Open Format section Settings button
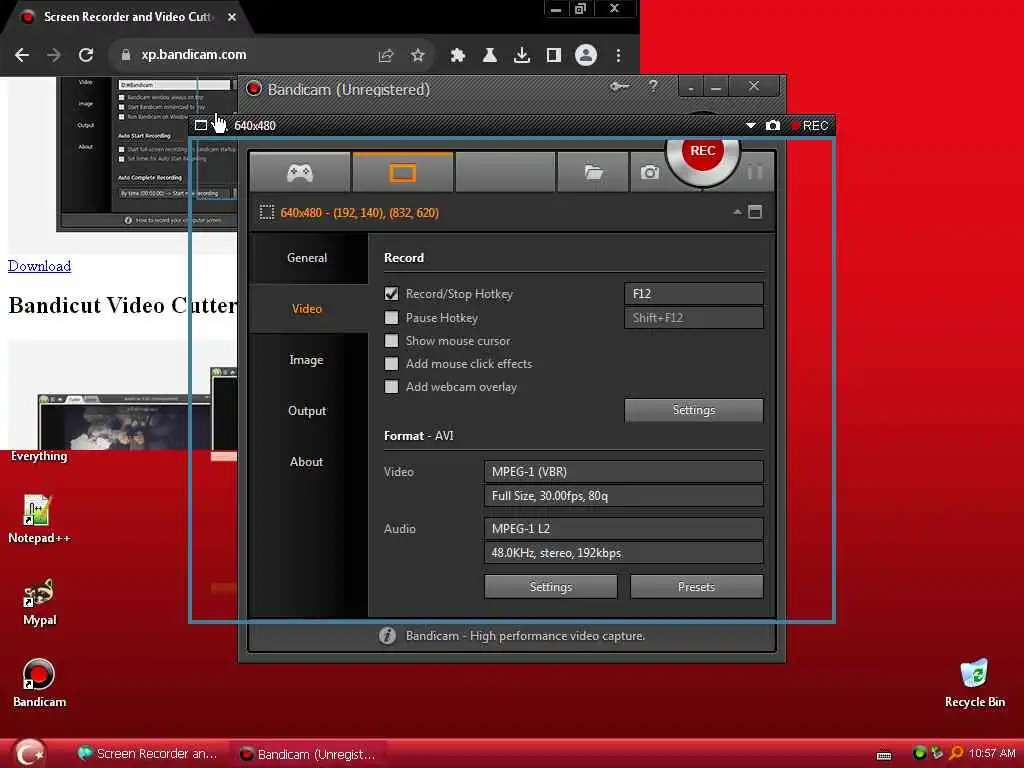The width and height of the screenshot is (1024, 768). point(551,586)
